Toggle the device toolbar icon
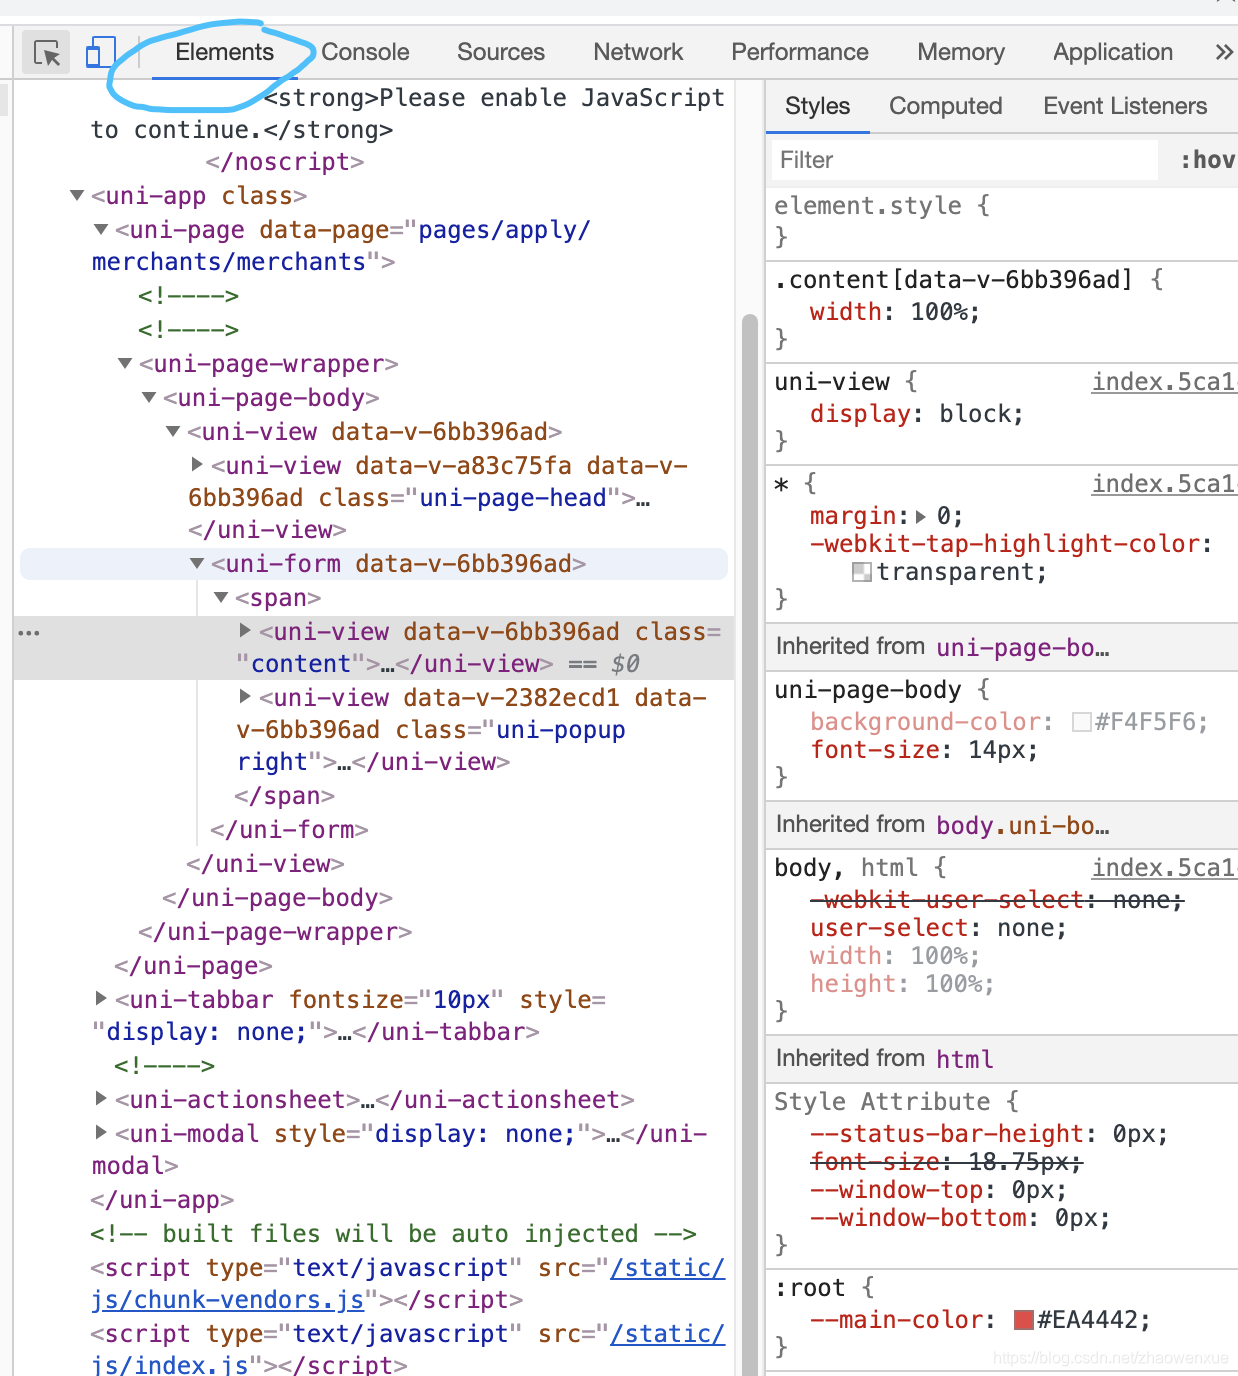This screenshot has height=1376, width=1238. [x=100, y=52]
